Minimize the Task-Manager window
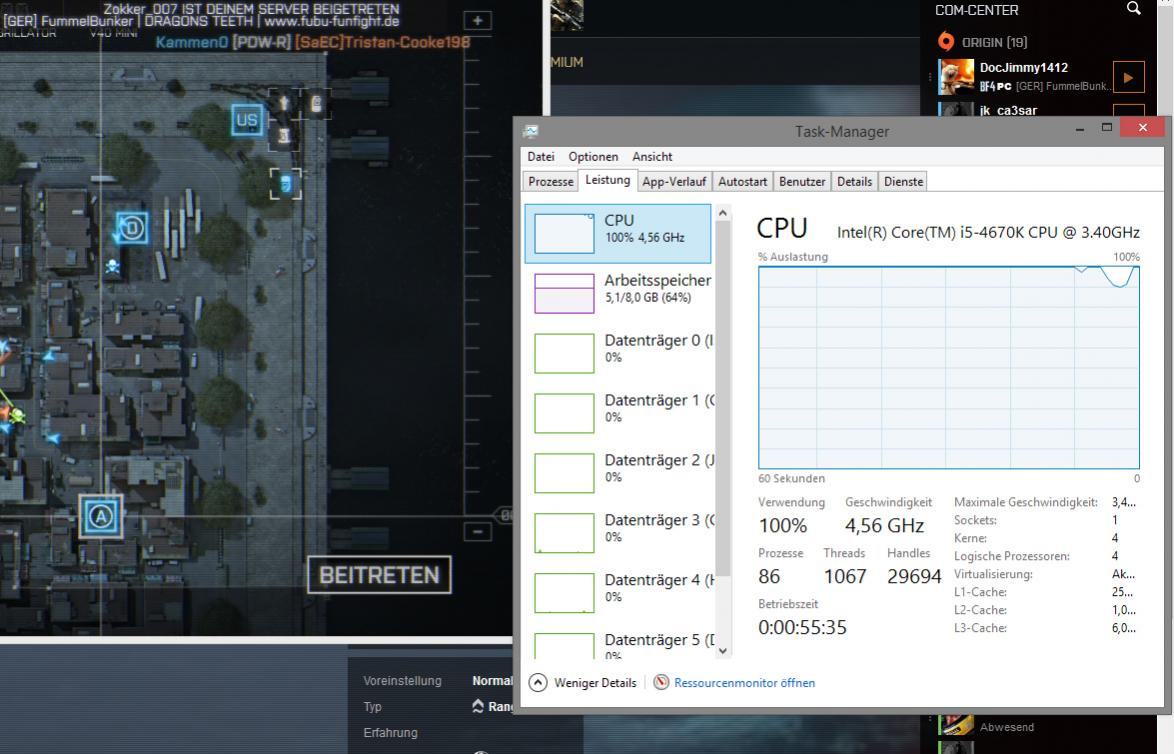 pyautogui.click(x=1080, y=129)
